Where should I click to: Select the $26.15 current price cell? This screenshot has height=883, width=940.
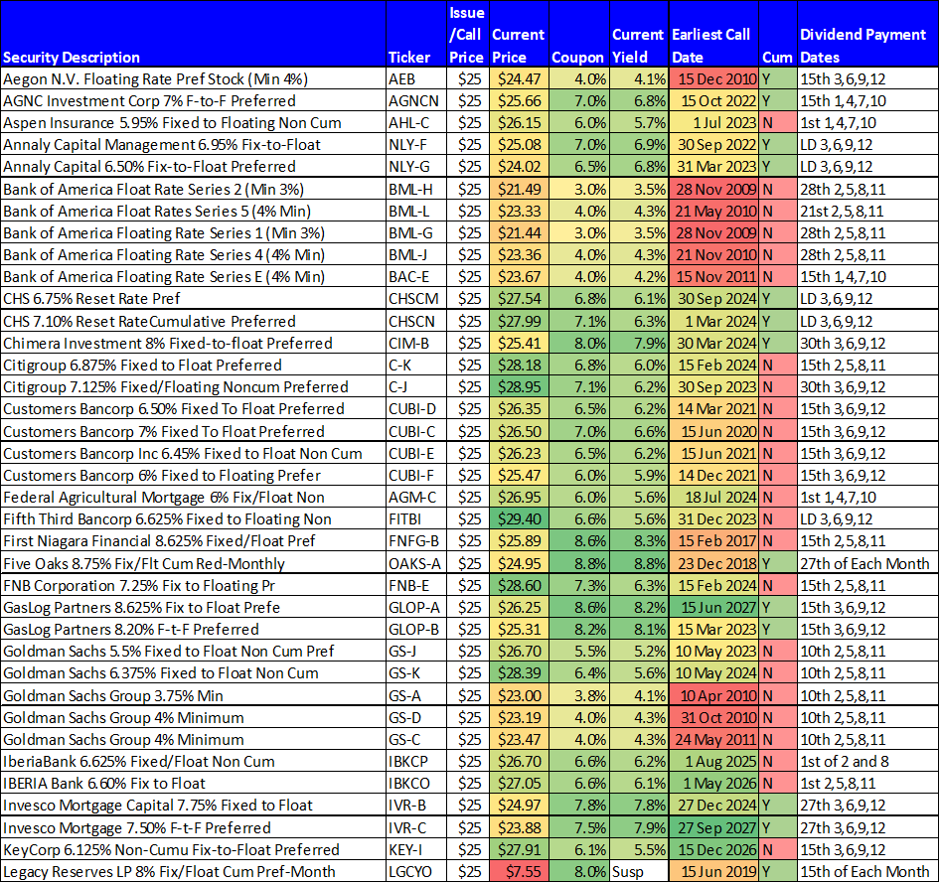519,123
